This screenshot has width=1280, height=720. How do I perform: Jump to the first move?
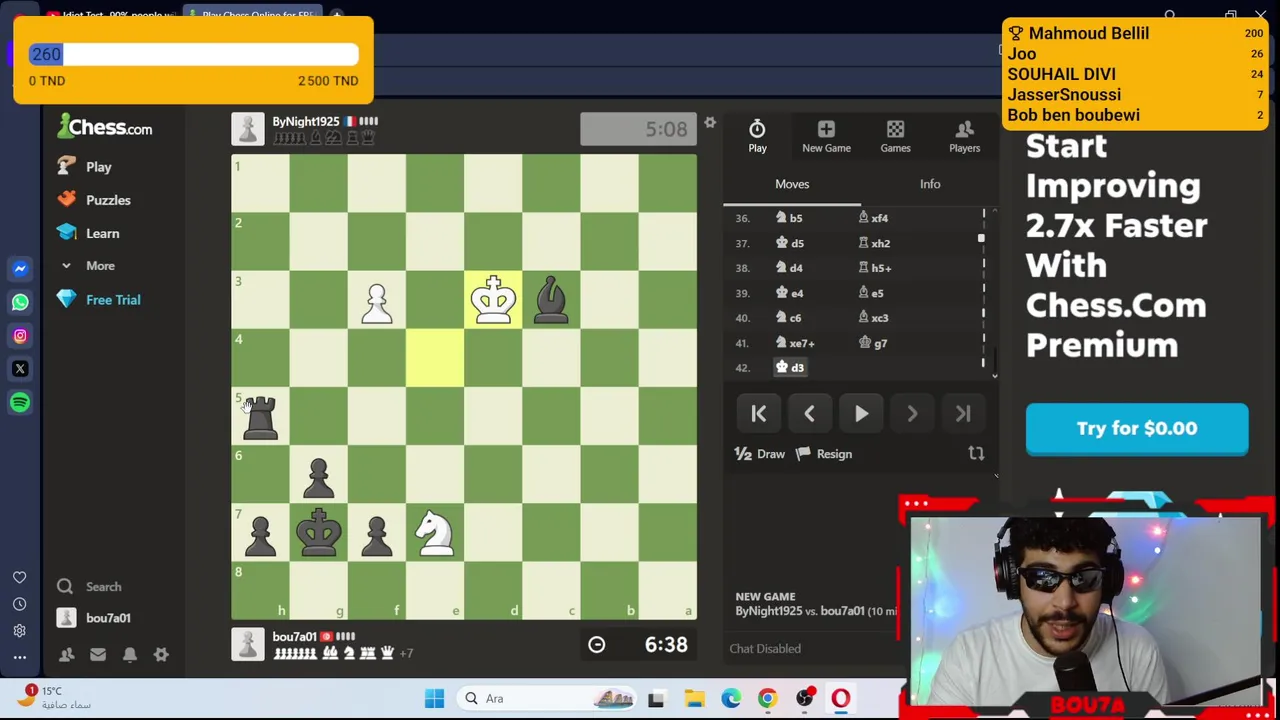click(x=759, y=414)
